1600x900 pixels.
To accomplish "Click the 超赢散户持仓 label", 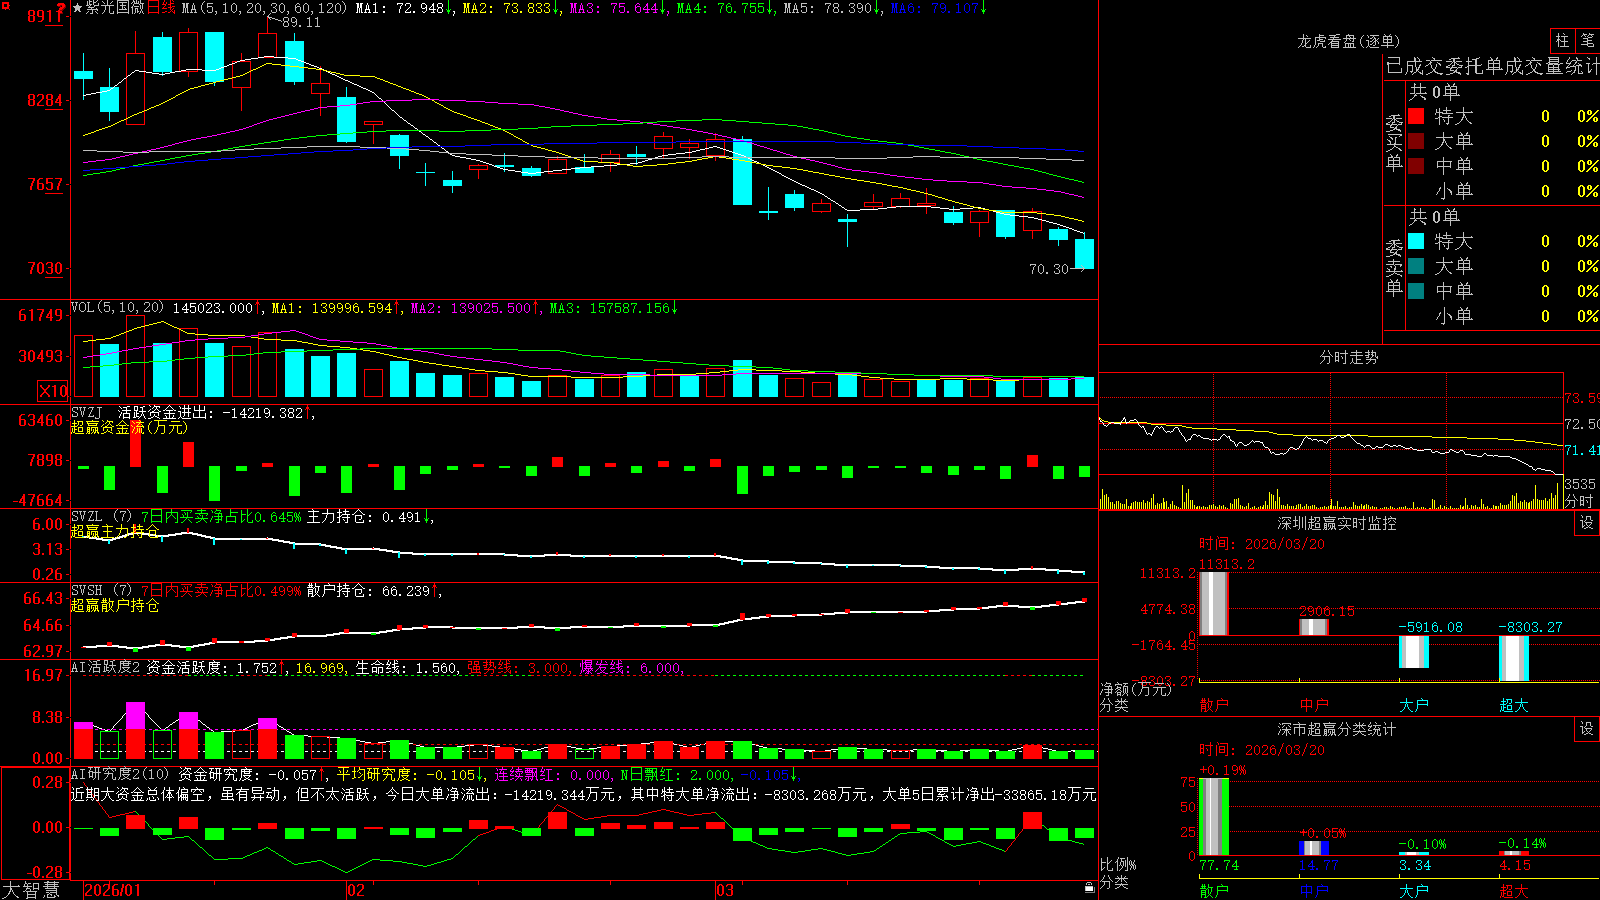I will [x=115, y=605].
